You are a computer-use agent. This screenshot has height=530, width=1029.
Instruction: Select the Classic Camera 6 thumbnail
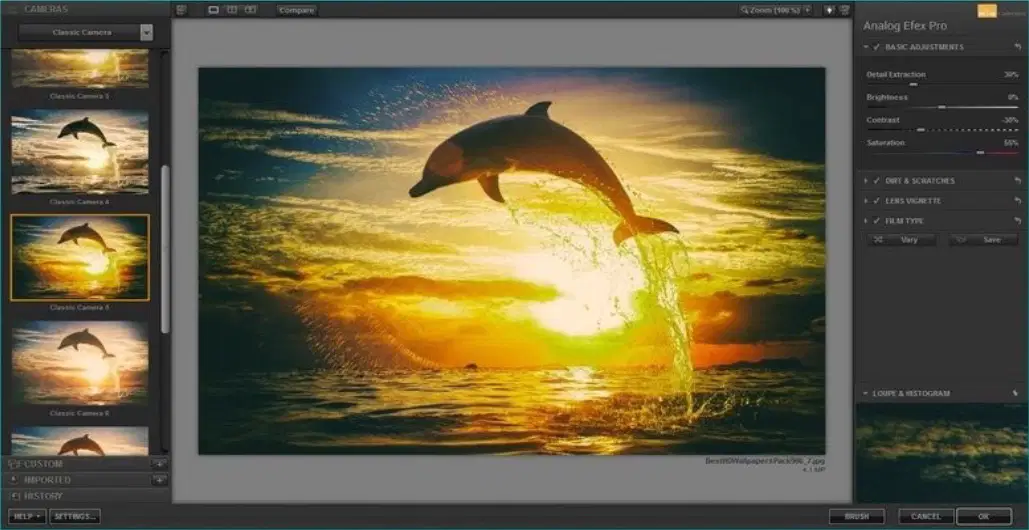[80, 363]
